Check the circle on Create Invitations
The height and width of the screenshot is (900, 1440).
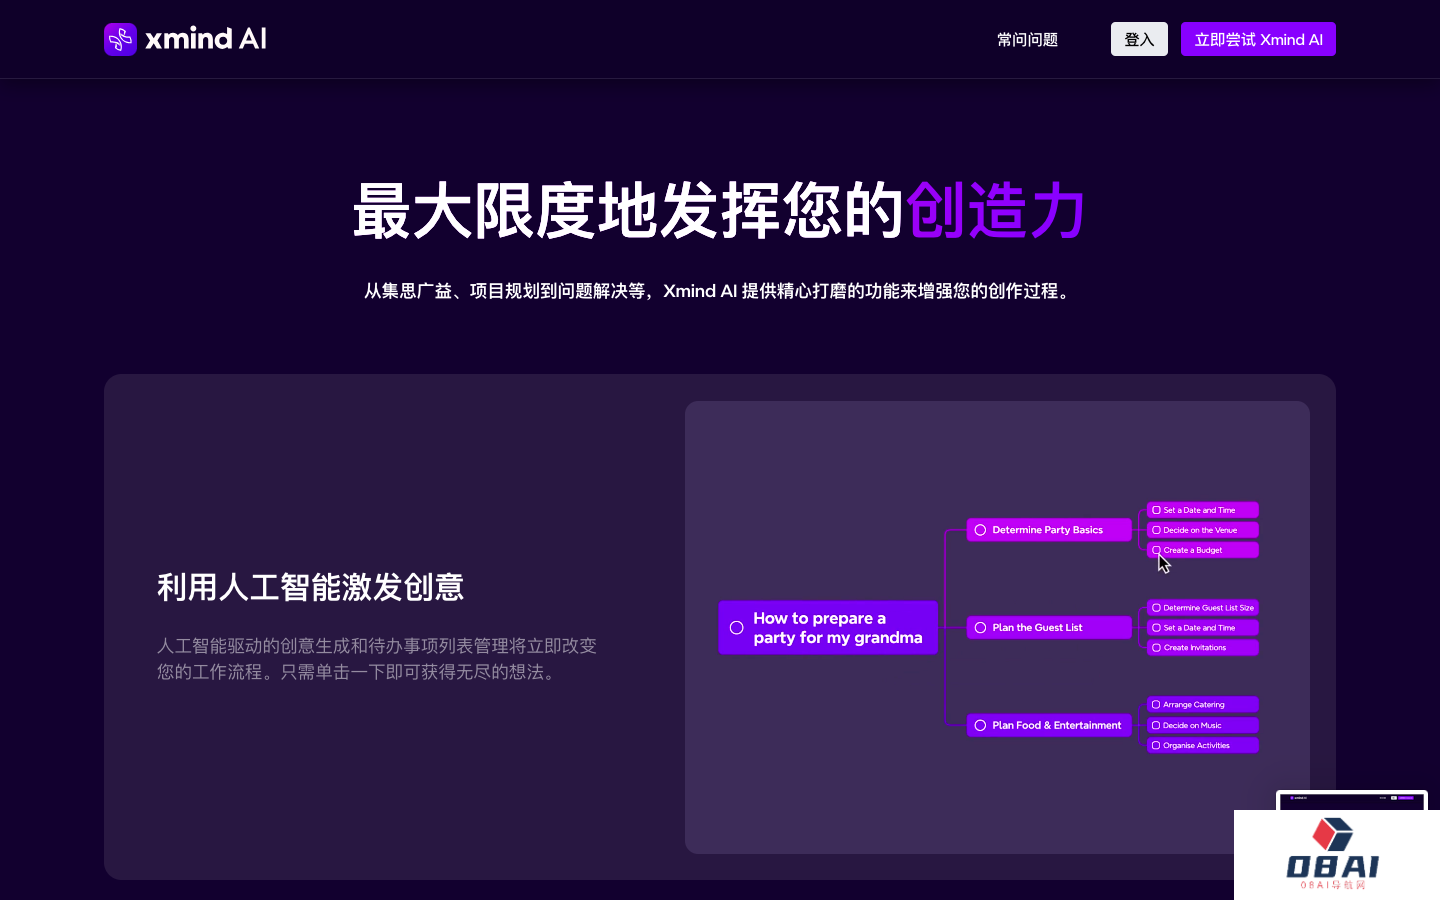1156,648
